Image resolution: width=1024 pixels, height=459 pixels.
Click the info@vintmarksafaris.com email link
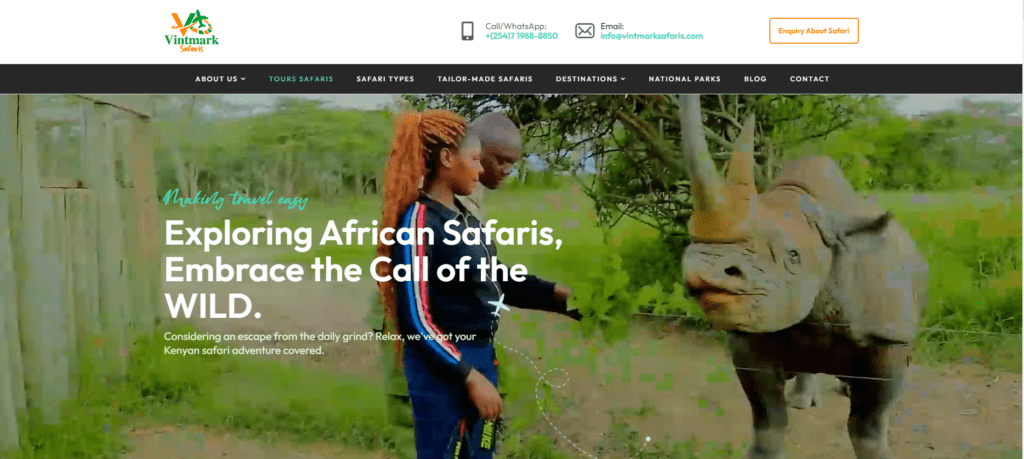click(x=652, y=36)
